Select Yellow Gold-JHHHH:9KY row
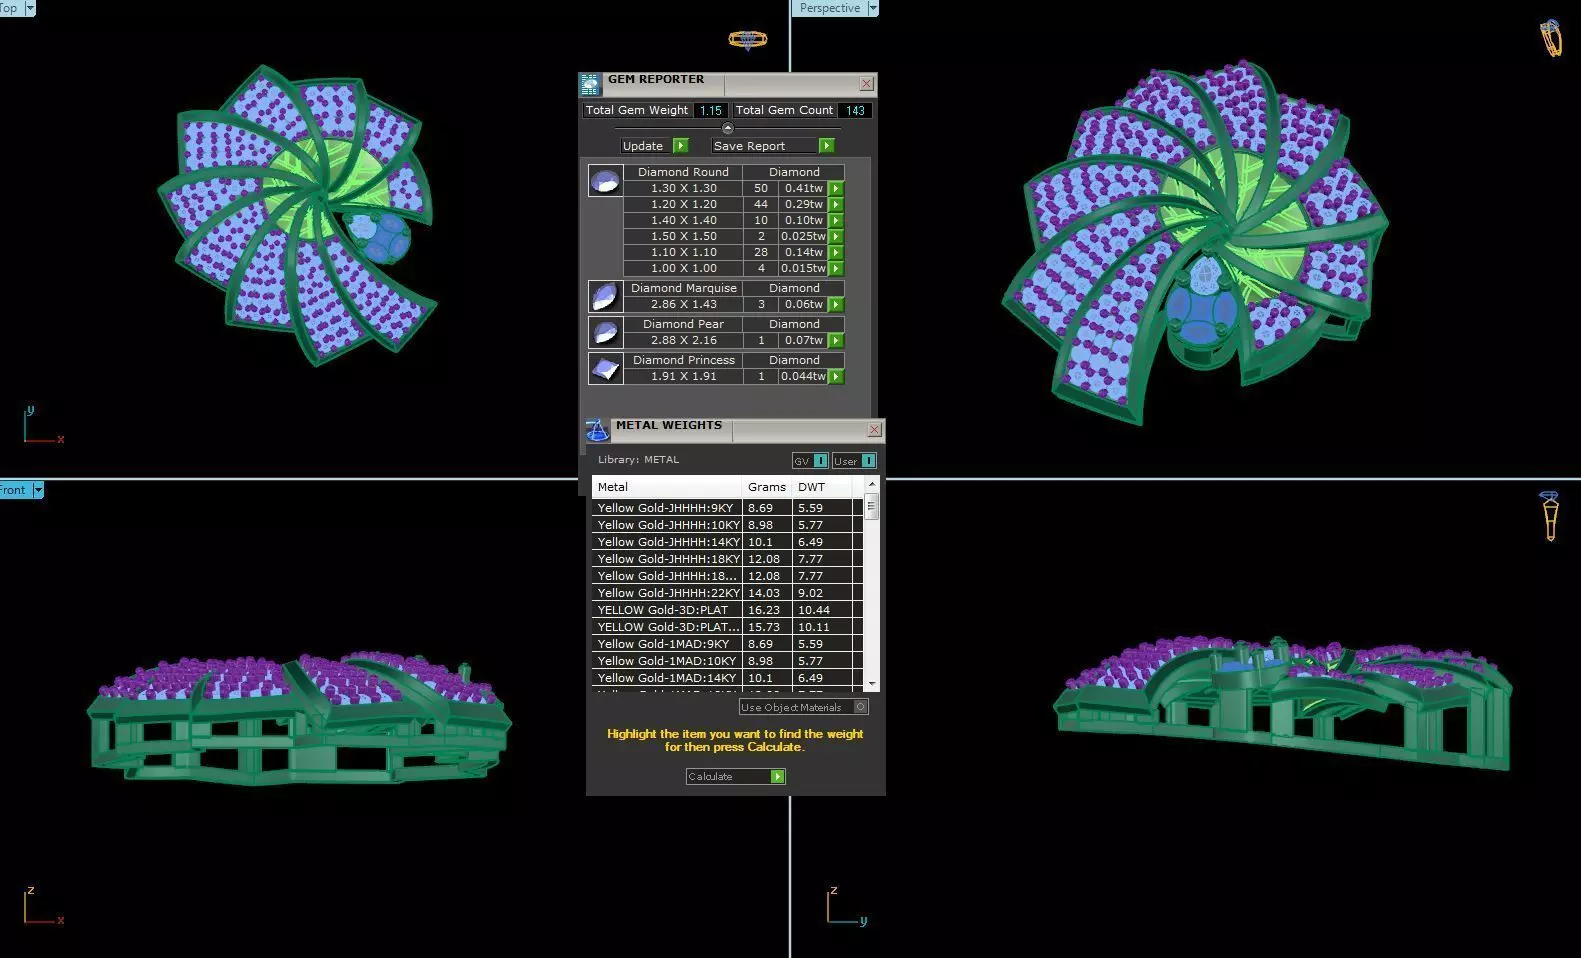Image resolution: width=1581 pixels, height=958 pixels. (x=727, y=508)
